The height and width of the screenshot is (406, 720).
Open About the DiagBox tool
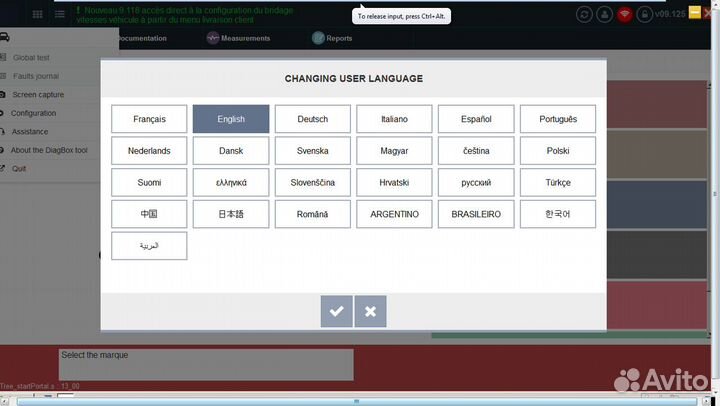tap(49, 150)
